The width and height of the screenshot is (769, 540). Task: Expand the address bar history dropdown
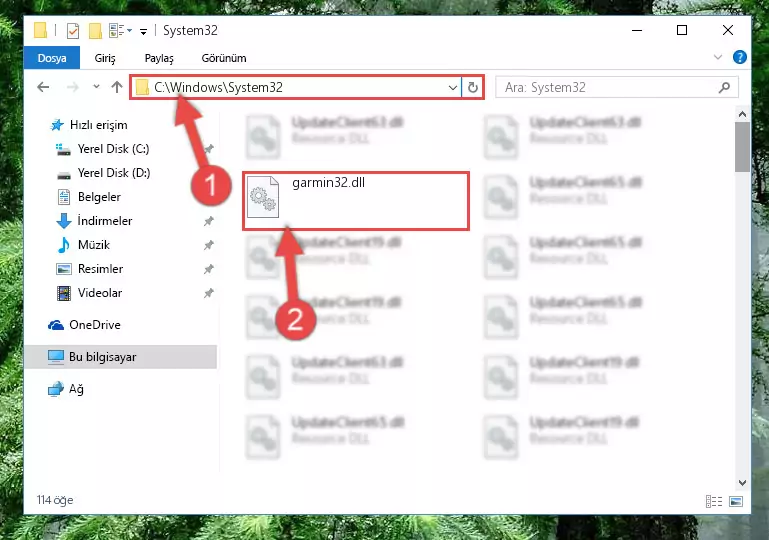tap(453, 88)
